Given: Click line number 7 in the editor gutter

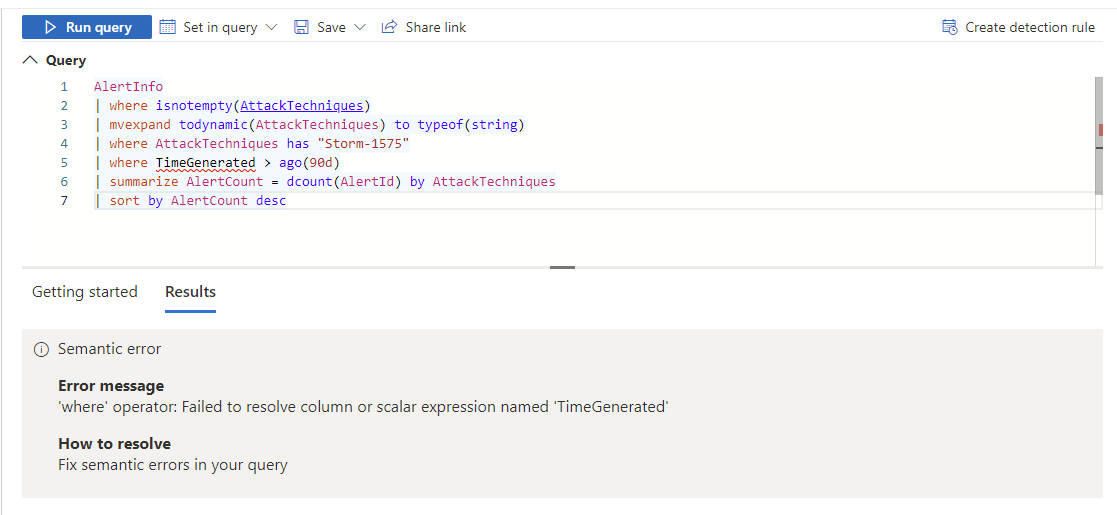Looking at the screenshot, I should (x=64, y=201).
